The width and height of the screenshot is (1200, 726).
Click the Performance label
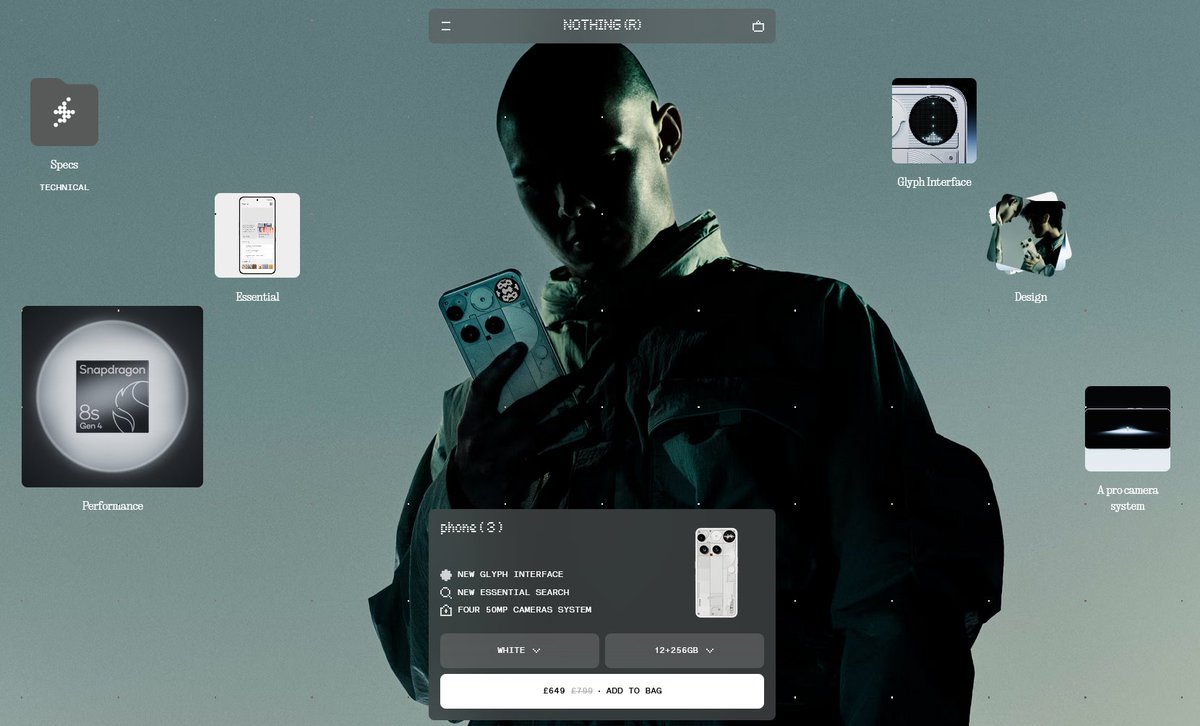point(112,506)
